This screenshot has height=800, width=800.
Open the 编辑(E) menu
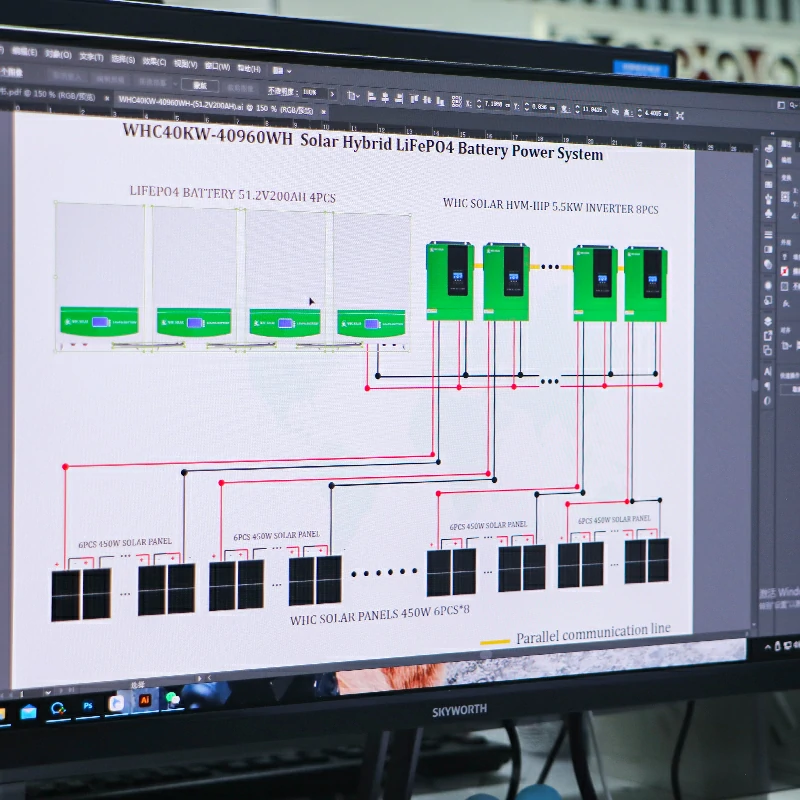(24, 52)
